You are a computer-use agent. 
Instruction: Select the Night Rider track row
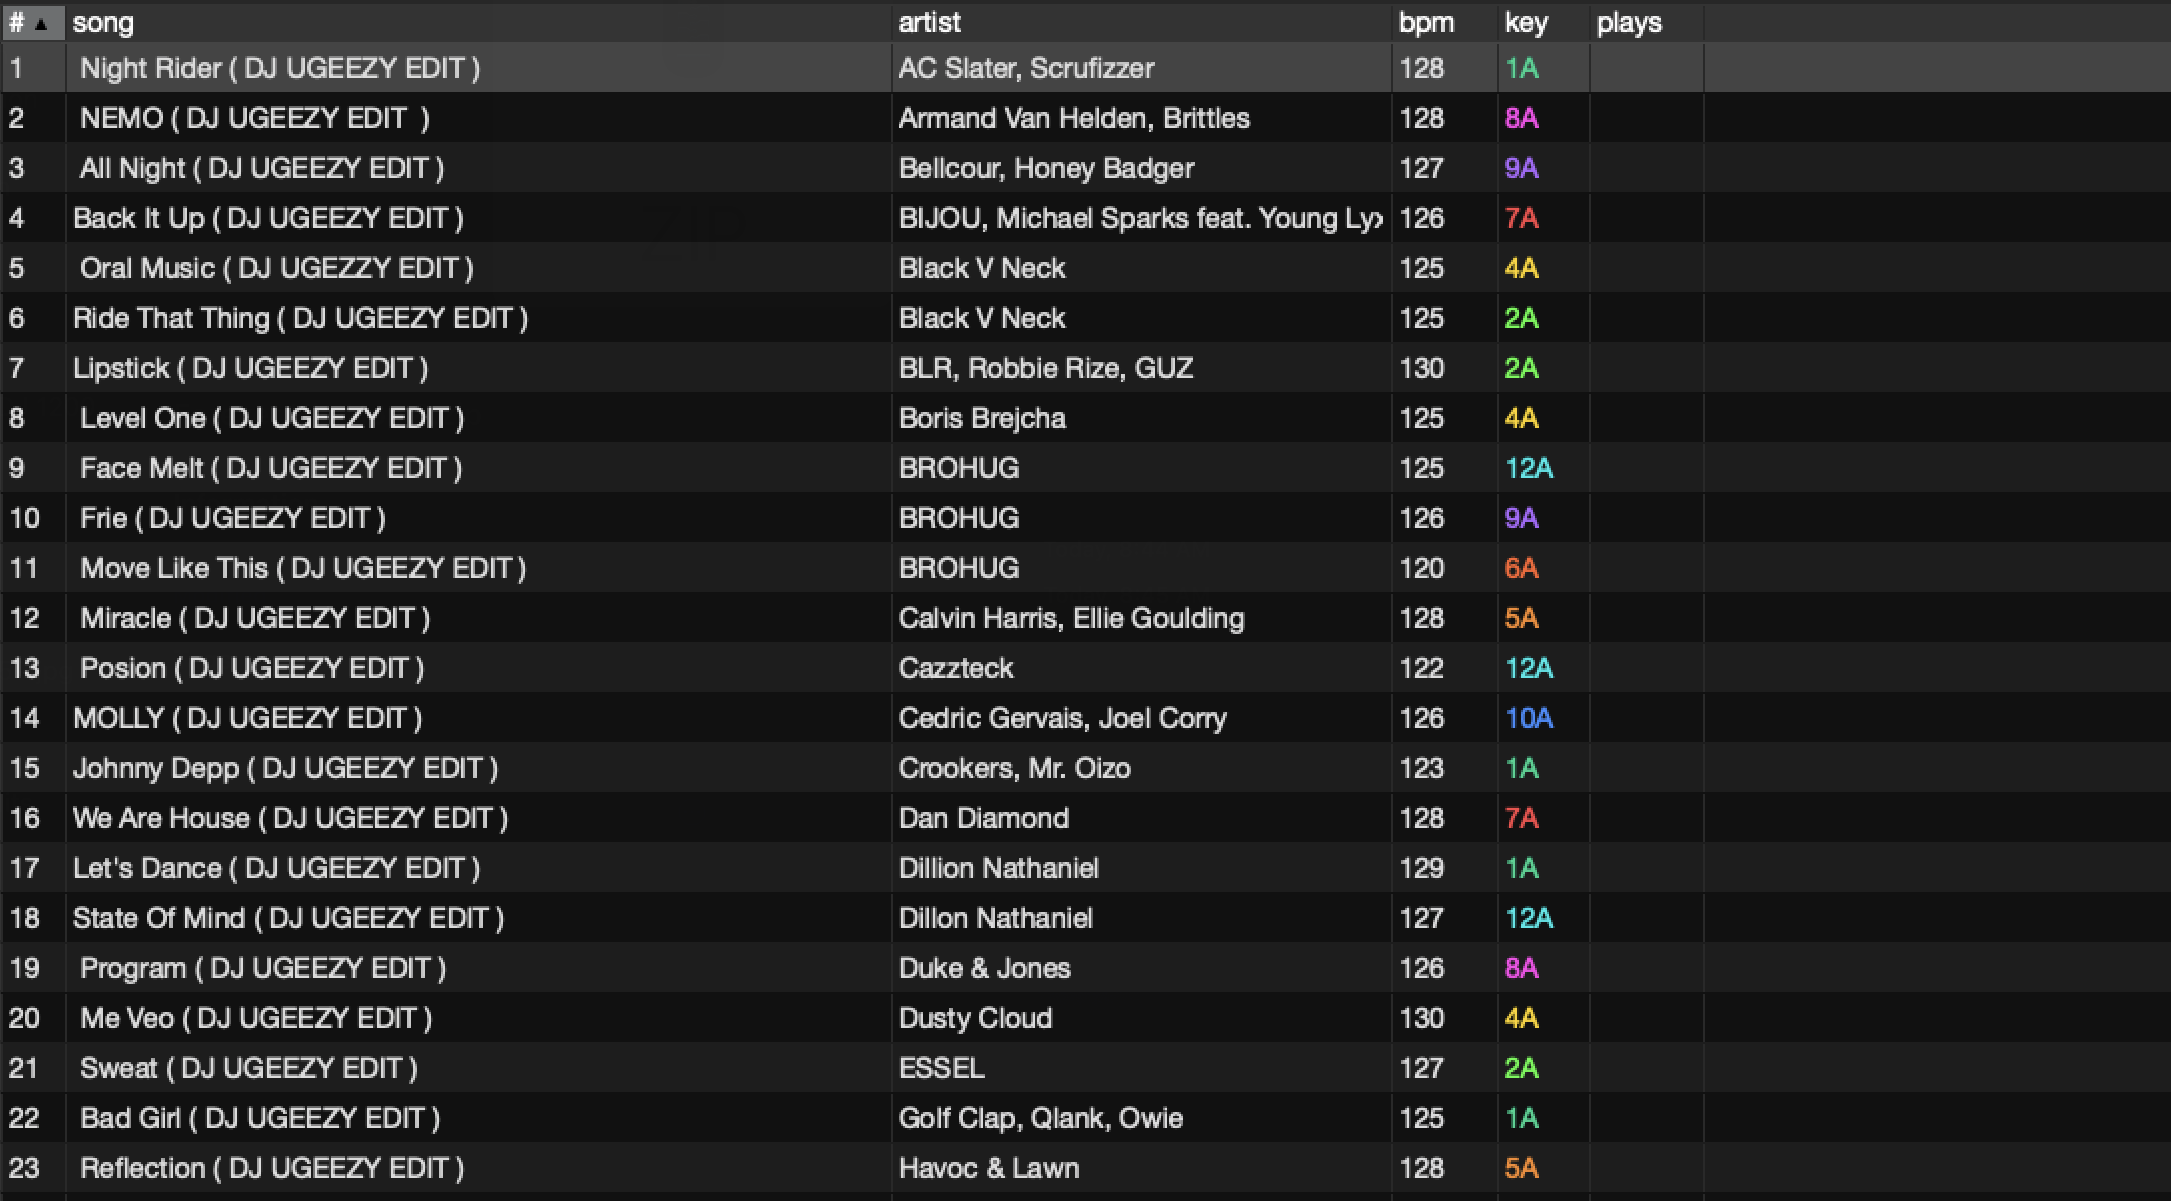click(x=280, y=68)
